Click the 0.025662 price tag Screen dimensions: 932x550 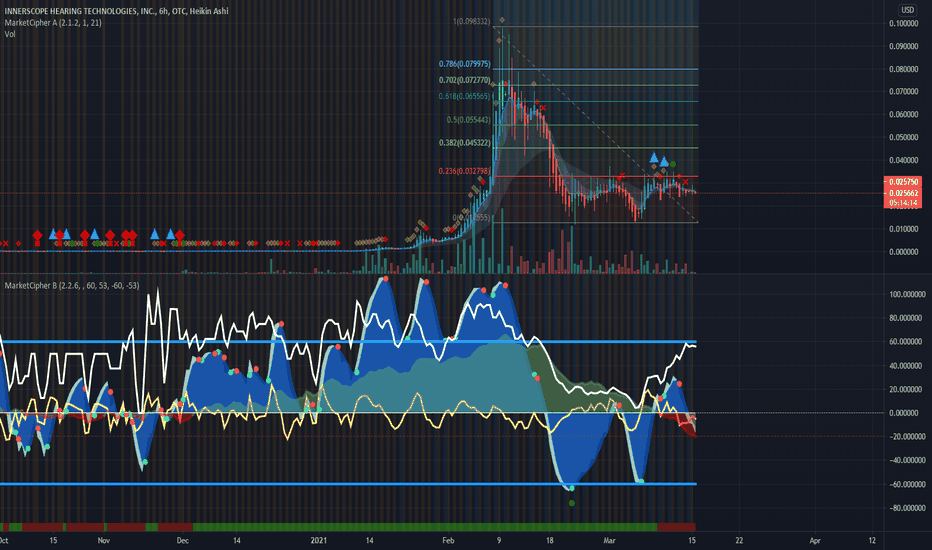[x=903, y=193]
